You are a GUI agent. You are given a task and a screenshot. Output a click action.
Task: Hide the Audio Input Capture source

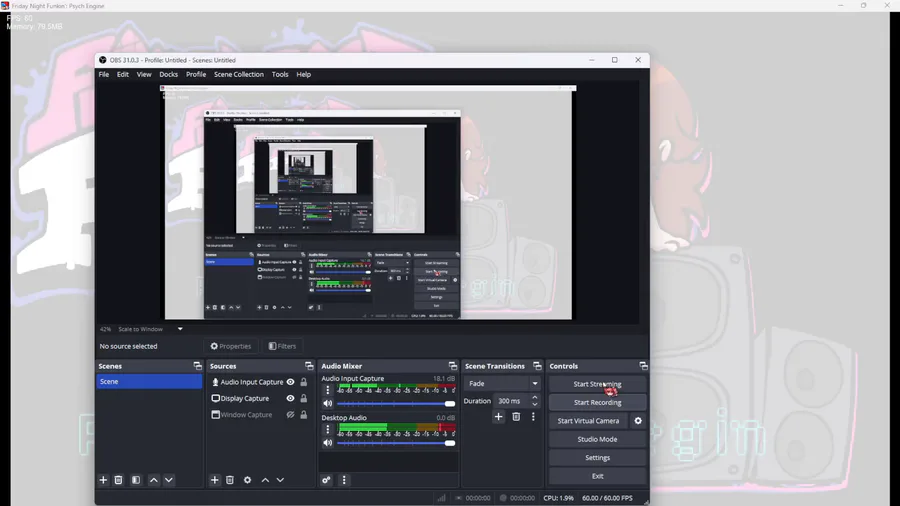(x=290, y=382)
